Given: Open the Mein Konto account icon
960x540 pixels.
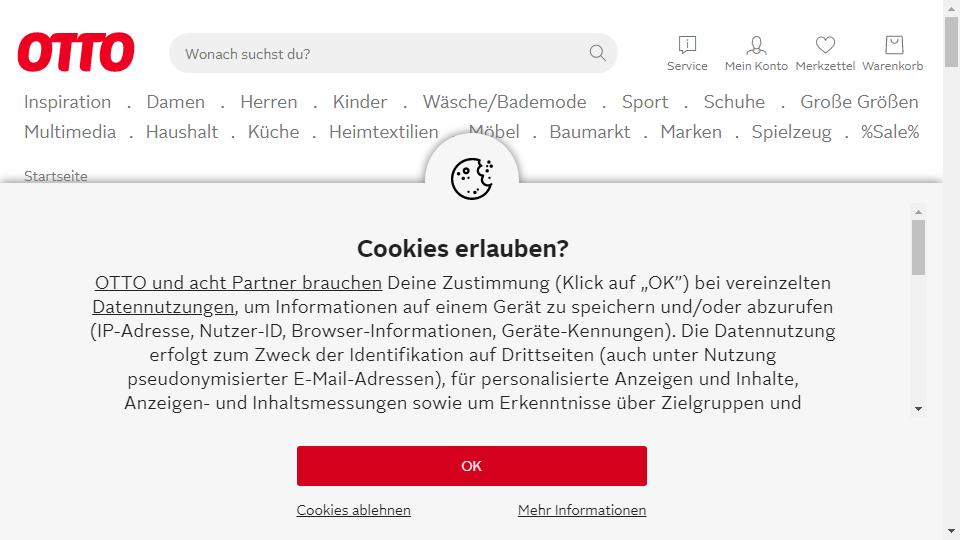Looking at the screenshot, I should 756,45.
